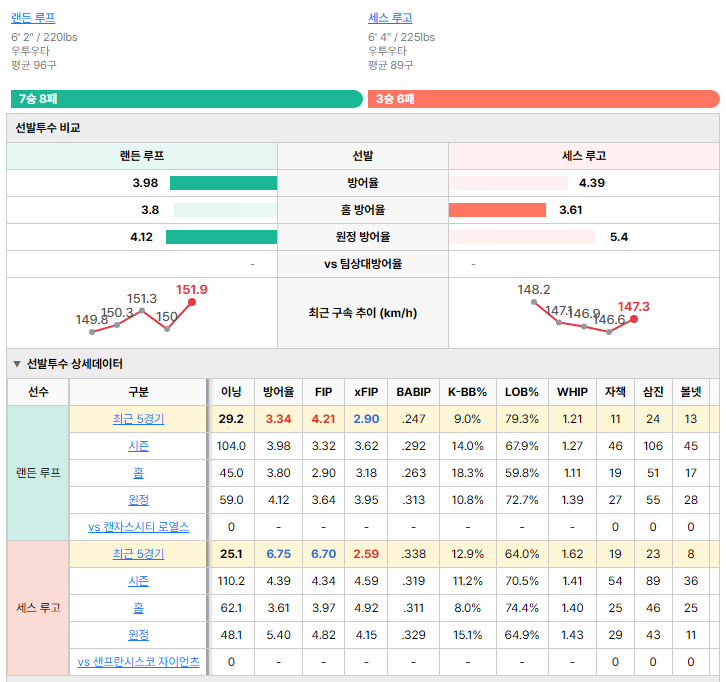The image size is (726, 682).
Task: Click the 랜든 루프 header in comparison table
Action: pos(142,156)
